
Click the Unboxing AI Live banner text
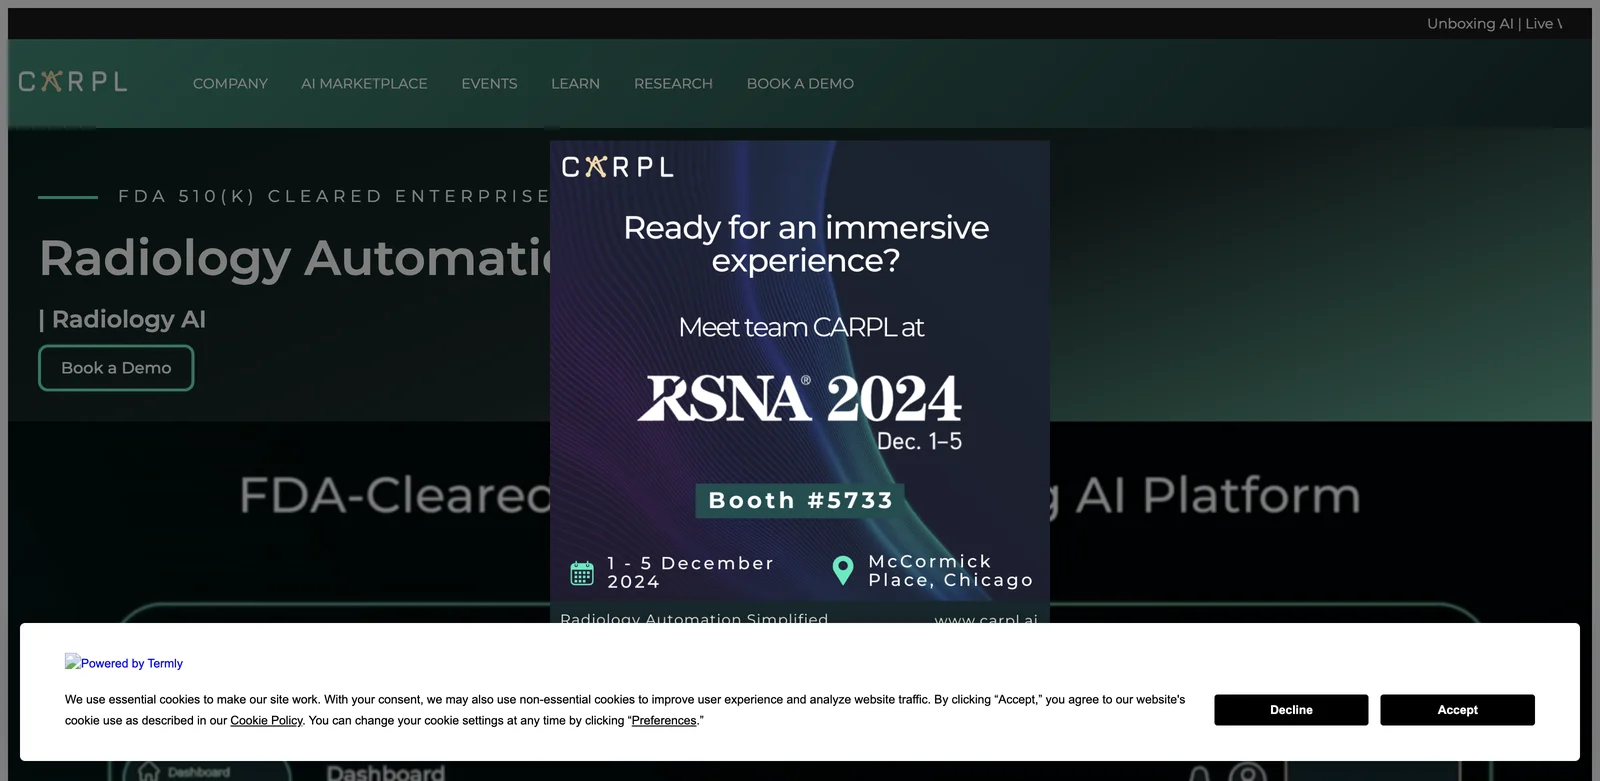click(1494, 24)
